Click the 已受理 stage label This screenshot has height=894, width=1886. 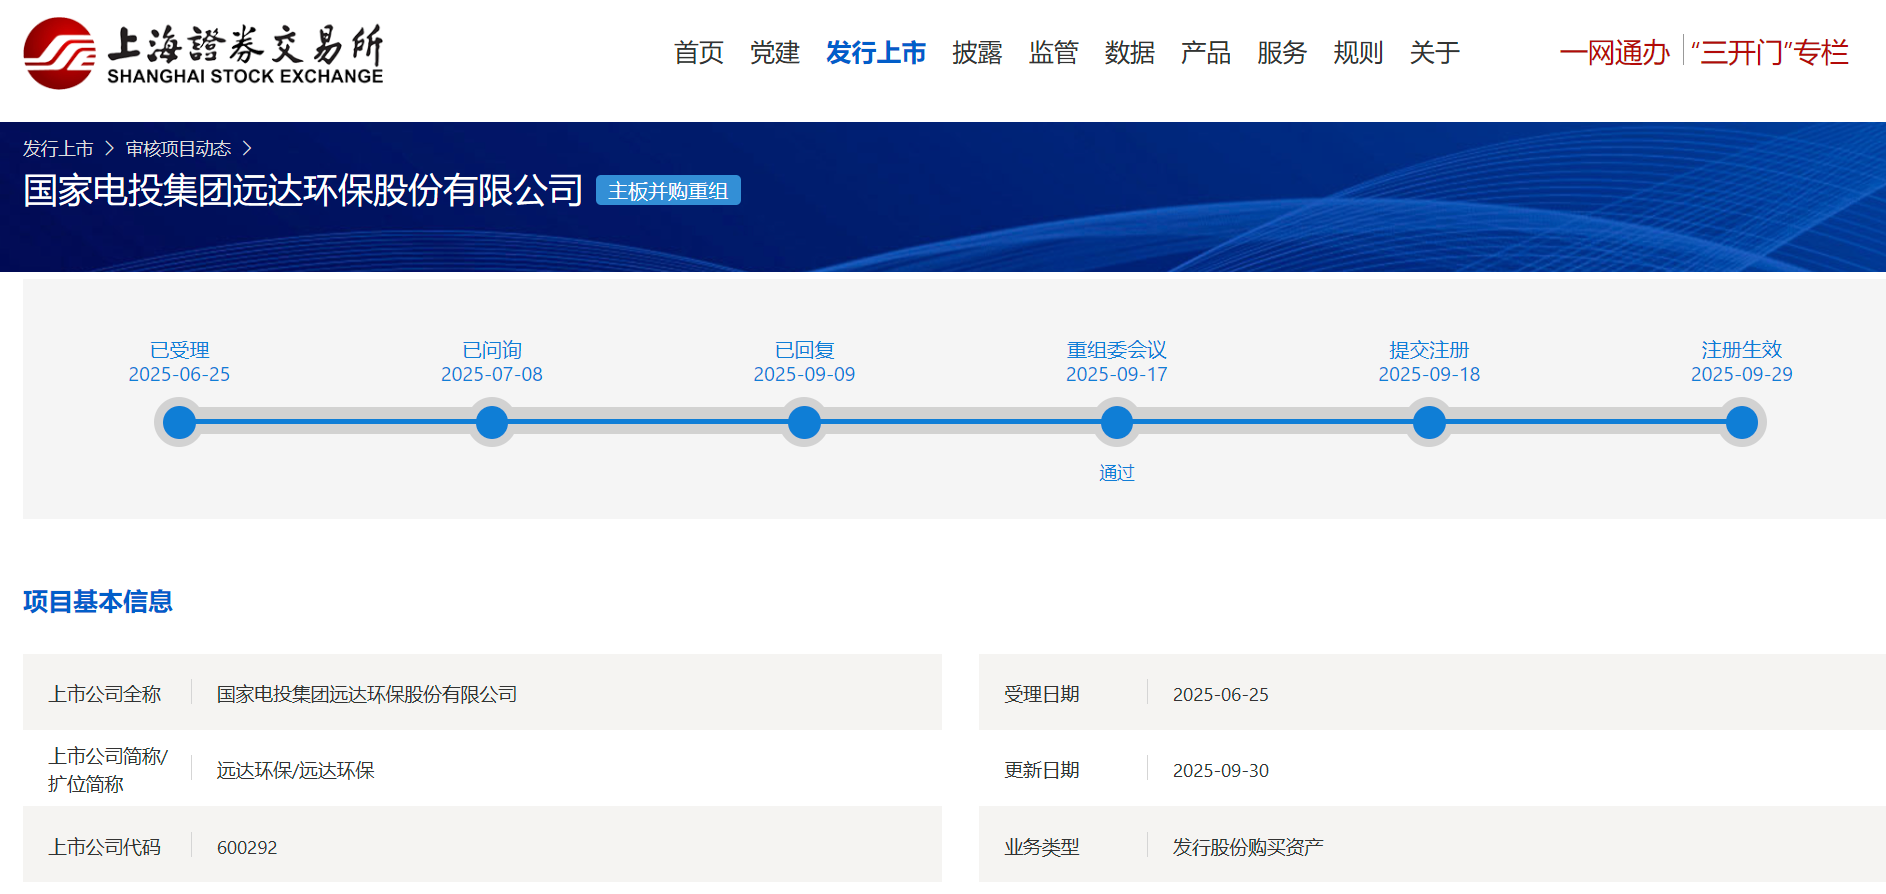click(x=179, y=350)
